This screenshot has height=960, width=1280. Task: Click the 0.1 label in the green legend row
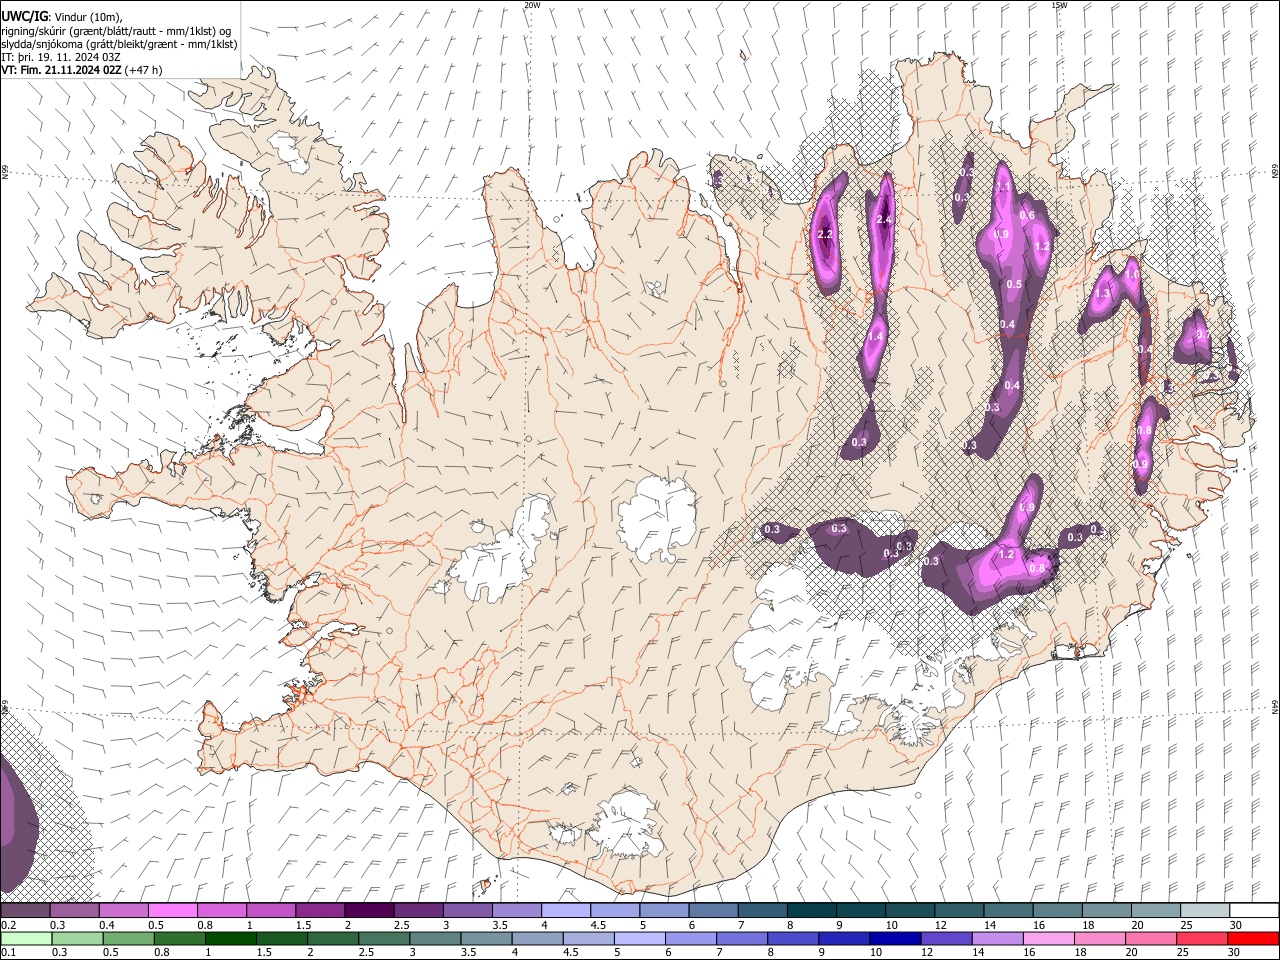click(8, 953)
